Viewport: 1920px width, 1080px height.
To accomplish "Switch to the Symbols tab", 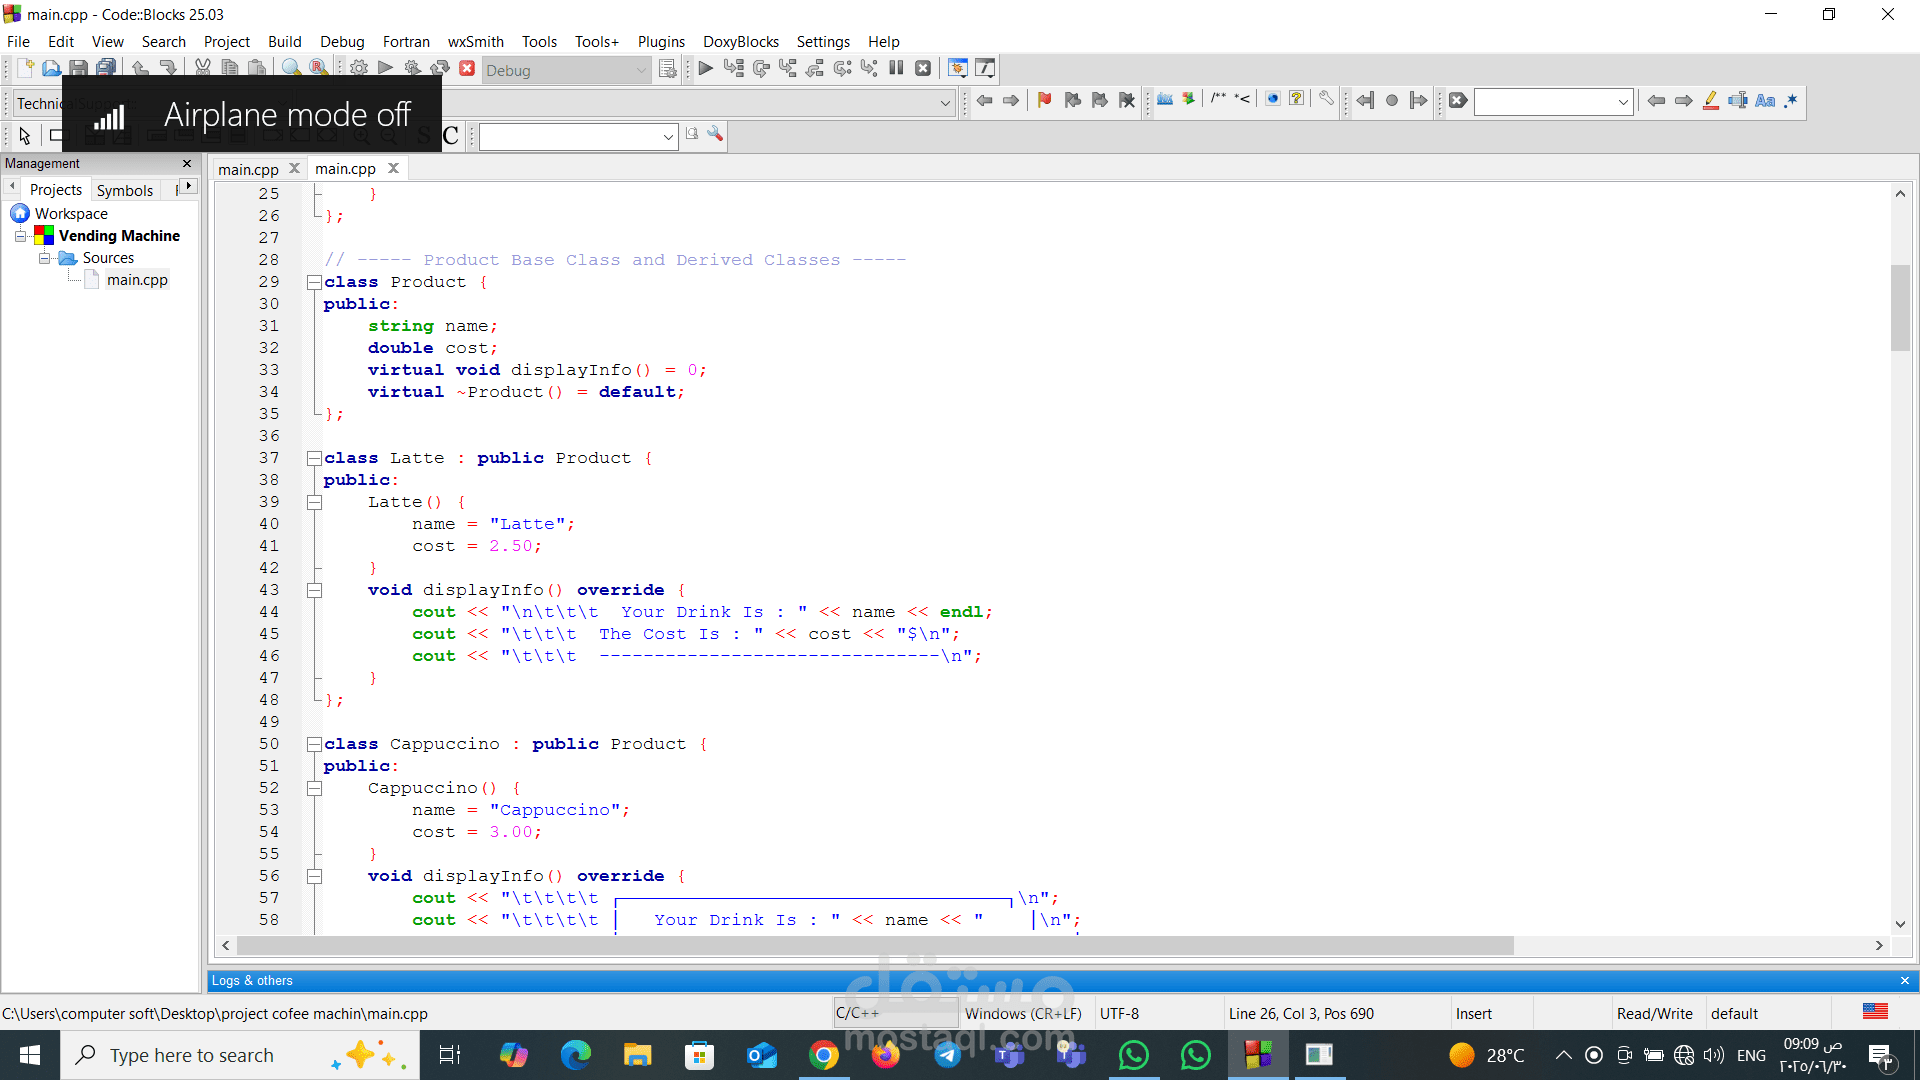I will click(x=125, y=190).
